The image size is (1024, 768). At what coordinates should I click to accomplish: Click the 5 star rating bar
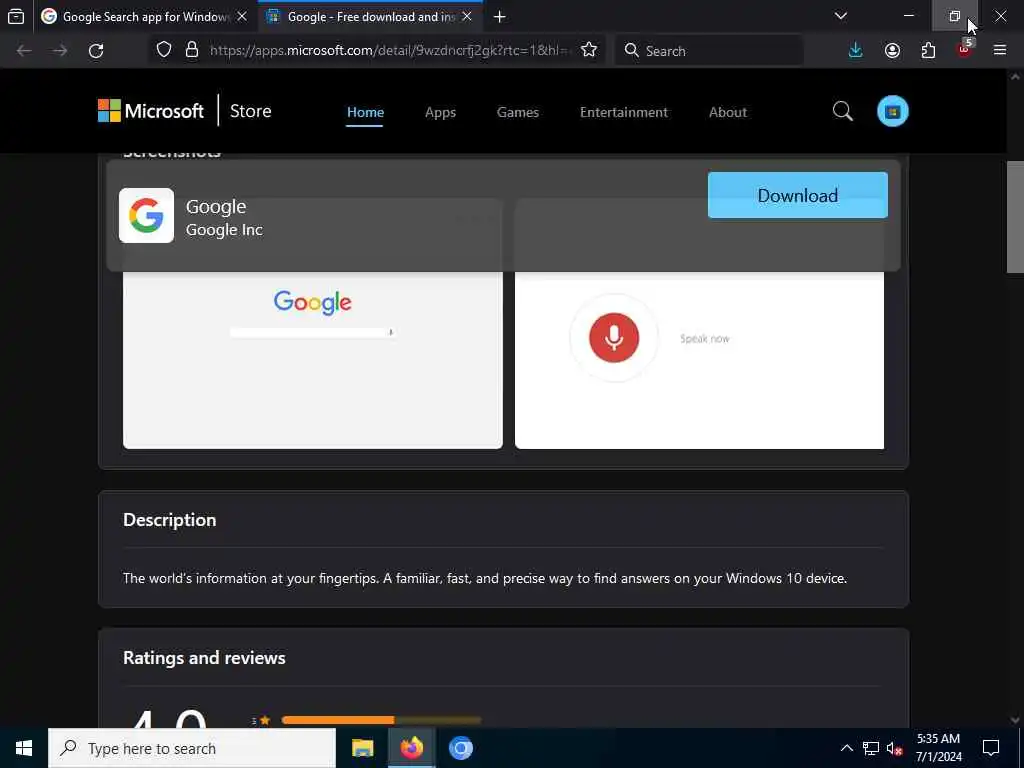(381, 720)
